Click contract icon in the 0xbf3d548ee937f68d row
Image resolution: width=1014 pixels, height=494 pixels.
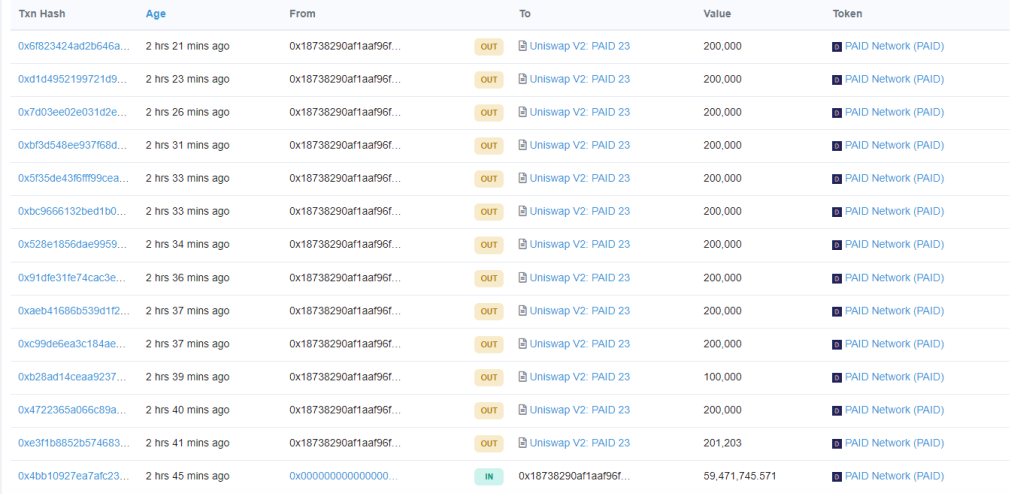[523, 145]
